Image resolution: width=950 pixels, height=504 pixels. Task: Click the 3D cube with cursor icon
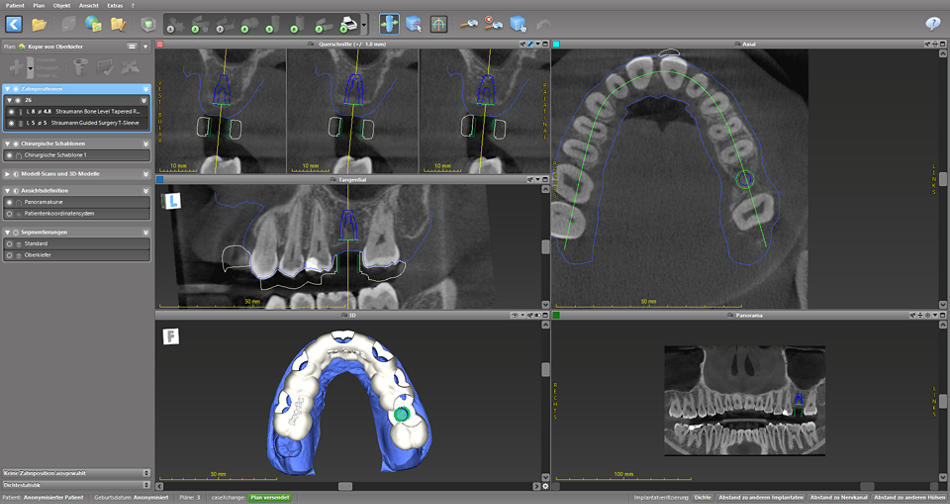(x=414, y=24)
